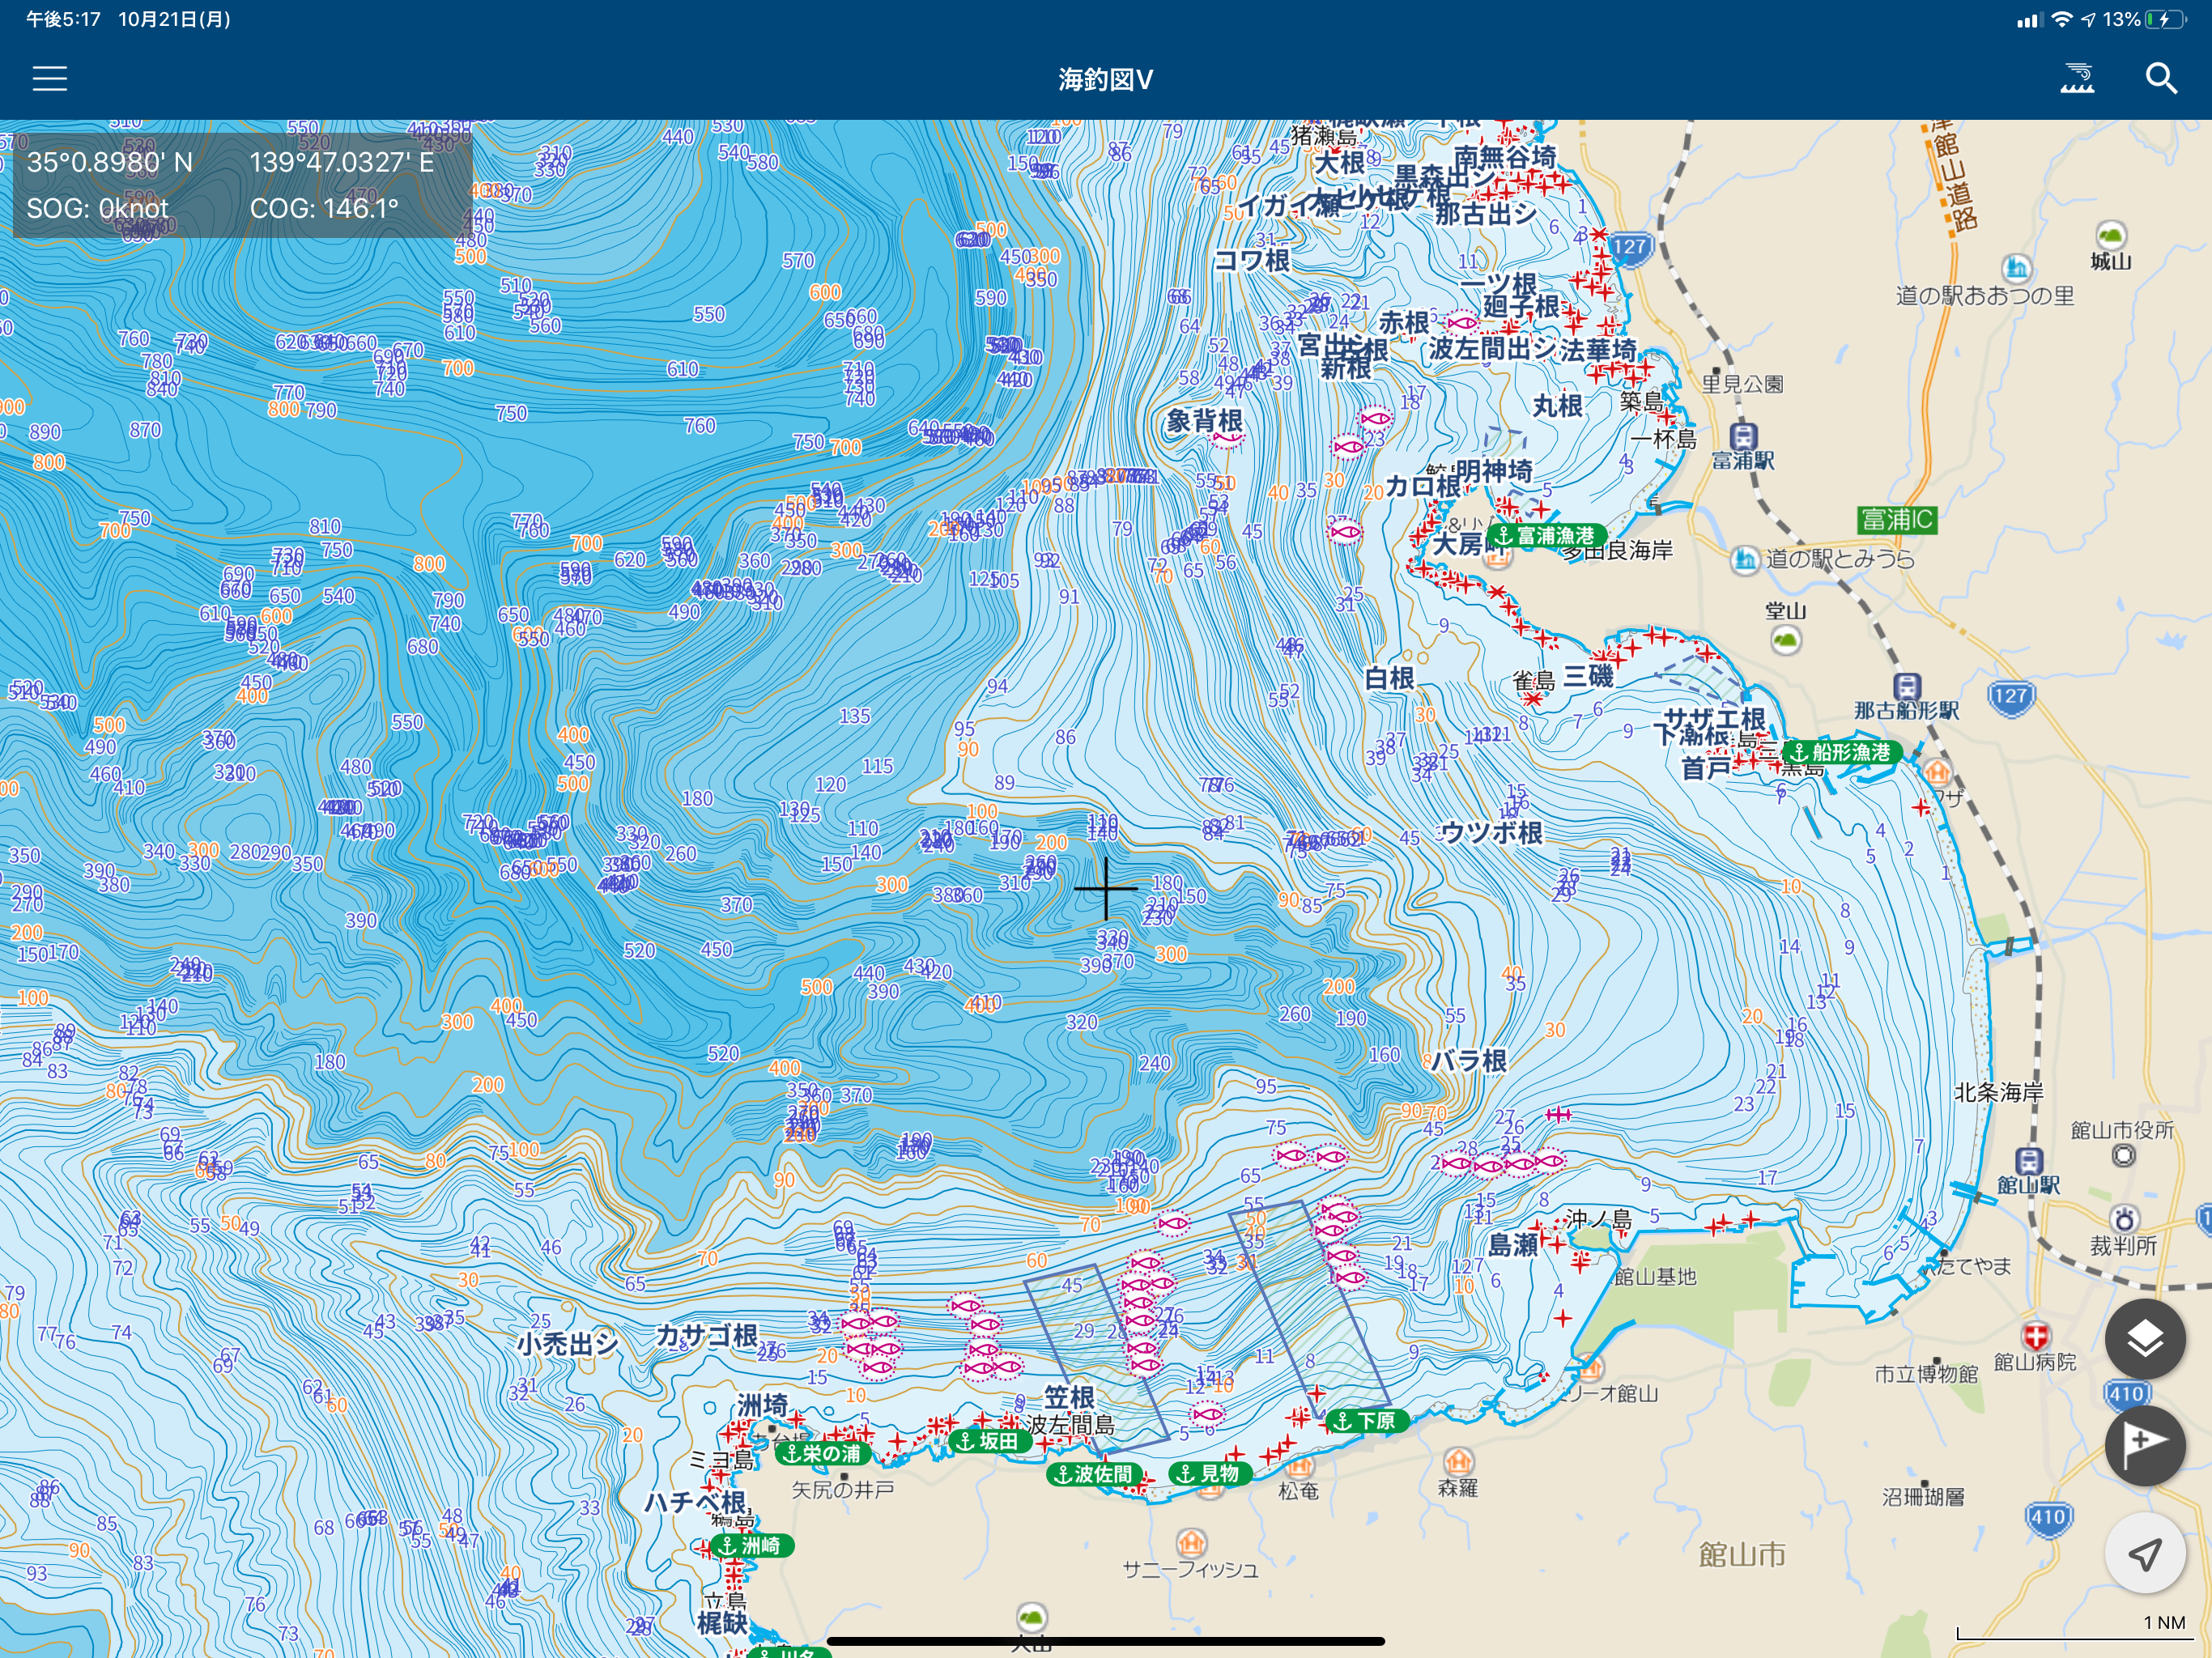Tap the 館山駅 station icon
The width and height of the screenshot is (2212, 1658).
point(2028,1161)
